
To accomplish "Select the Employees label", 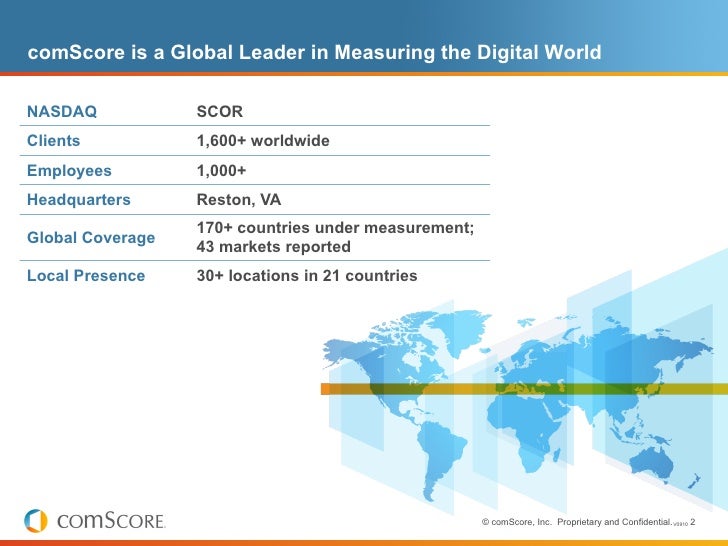I will (x=69, y=170).
